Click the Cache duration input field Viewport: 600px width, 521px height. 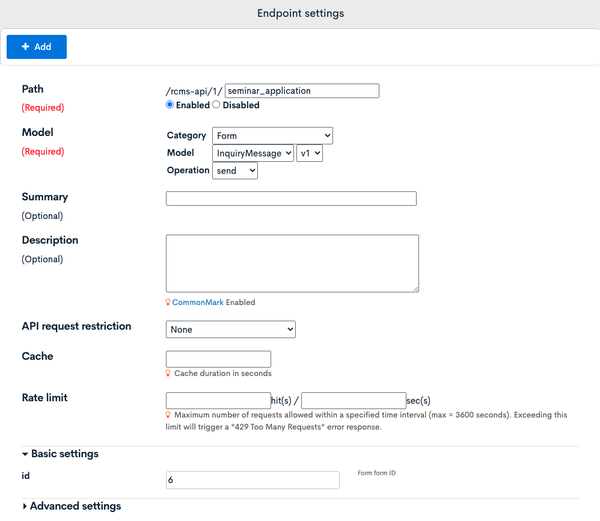[x=218, y=359]
